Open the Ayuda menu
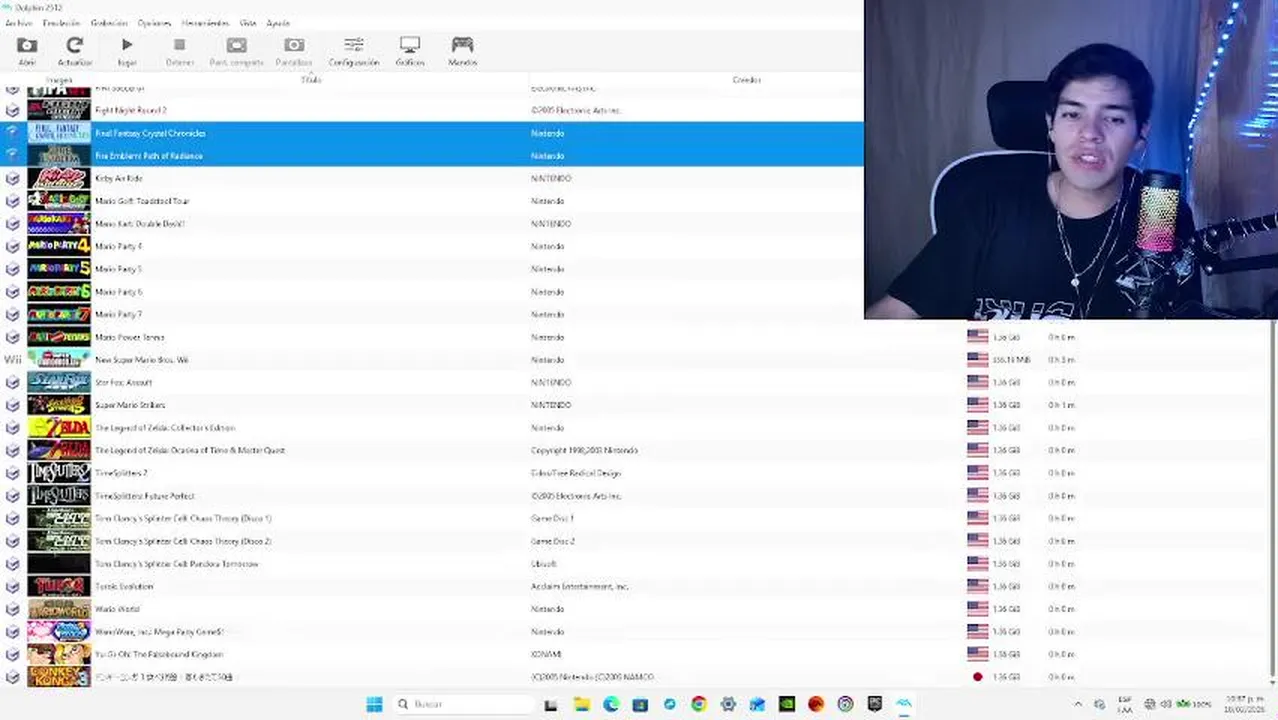 coord(278,23)
